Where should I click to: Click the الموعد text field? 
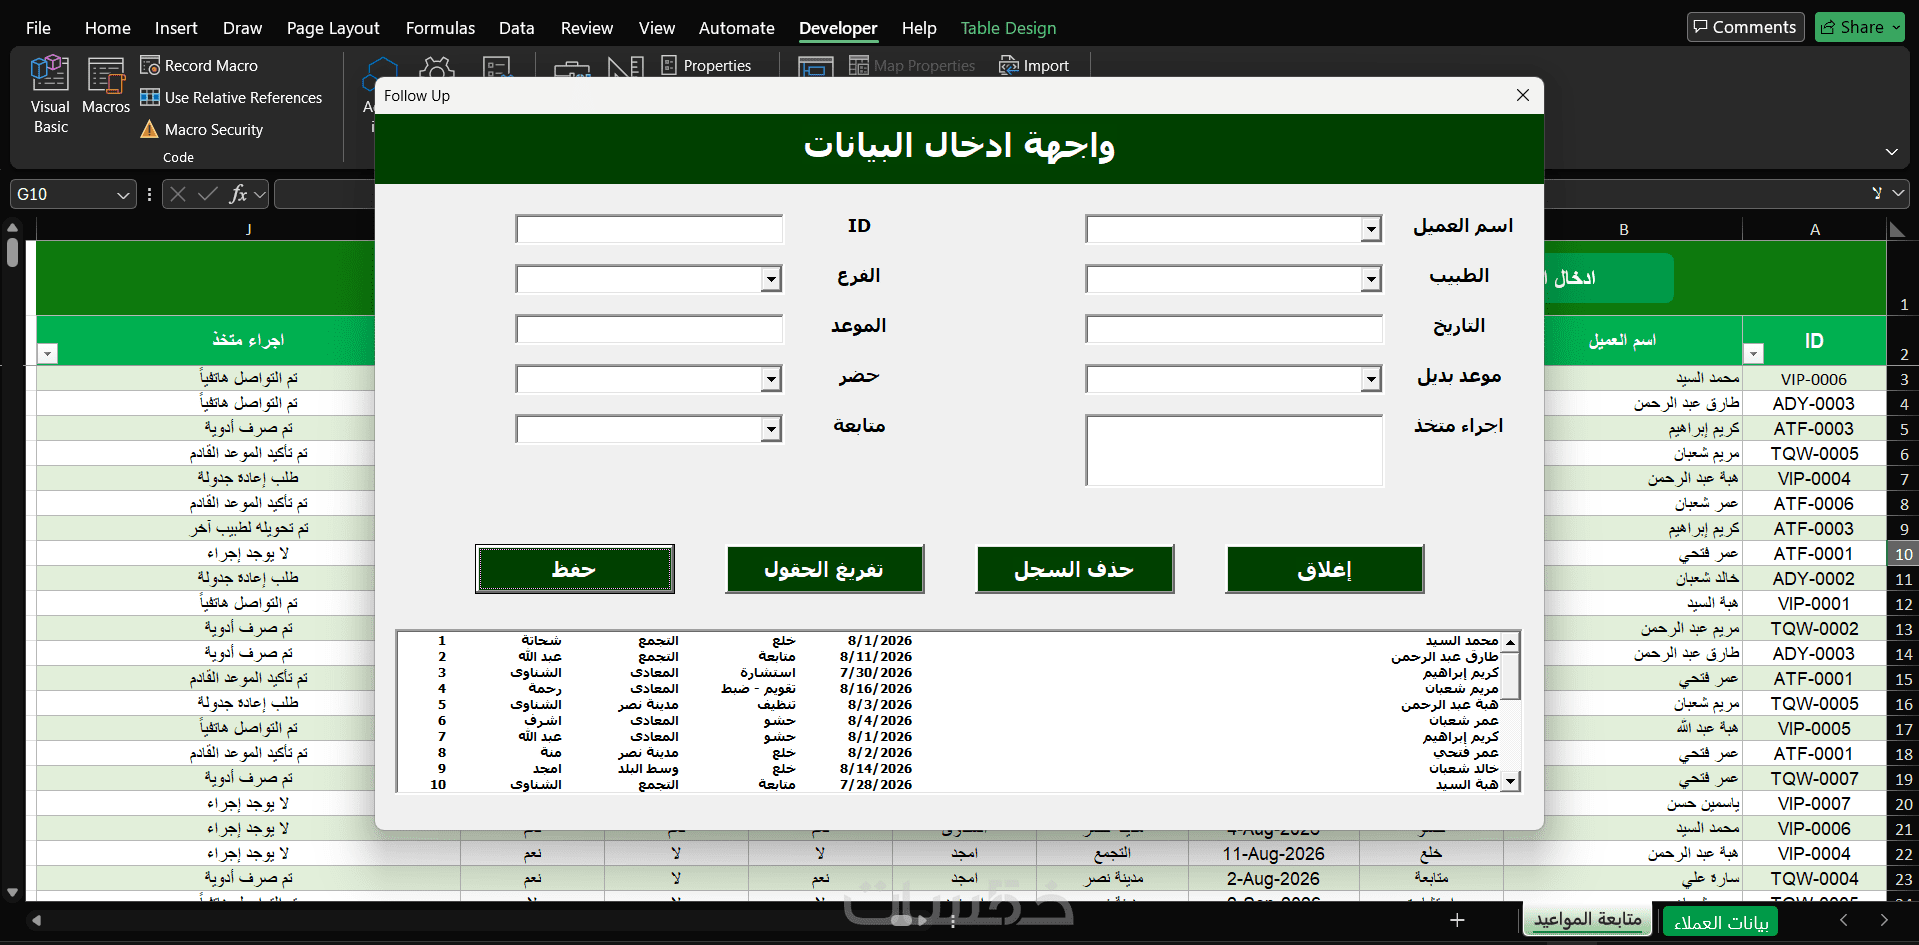click(x=649, y=329)
